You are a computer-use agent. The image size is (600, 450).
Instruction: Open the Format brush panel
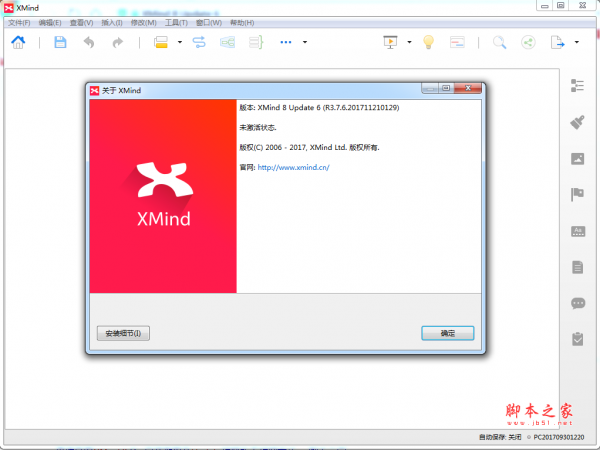(x=577, y=122)
